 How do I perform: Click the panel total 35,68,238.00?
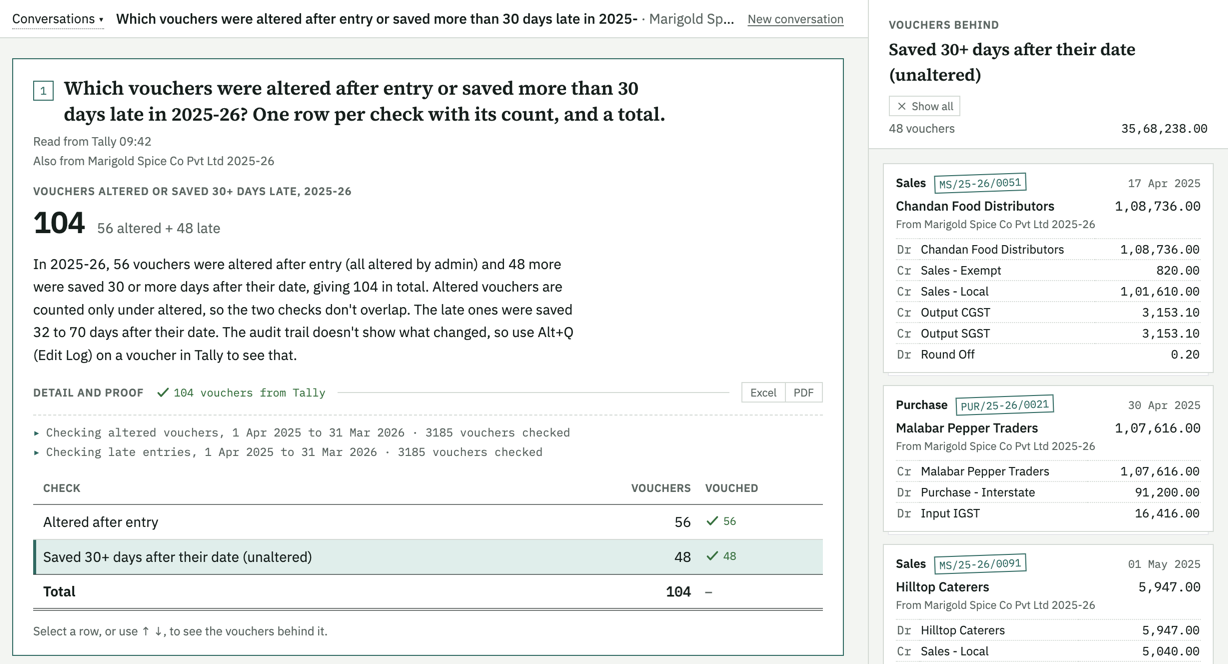(x=1164, y=128)
